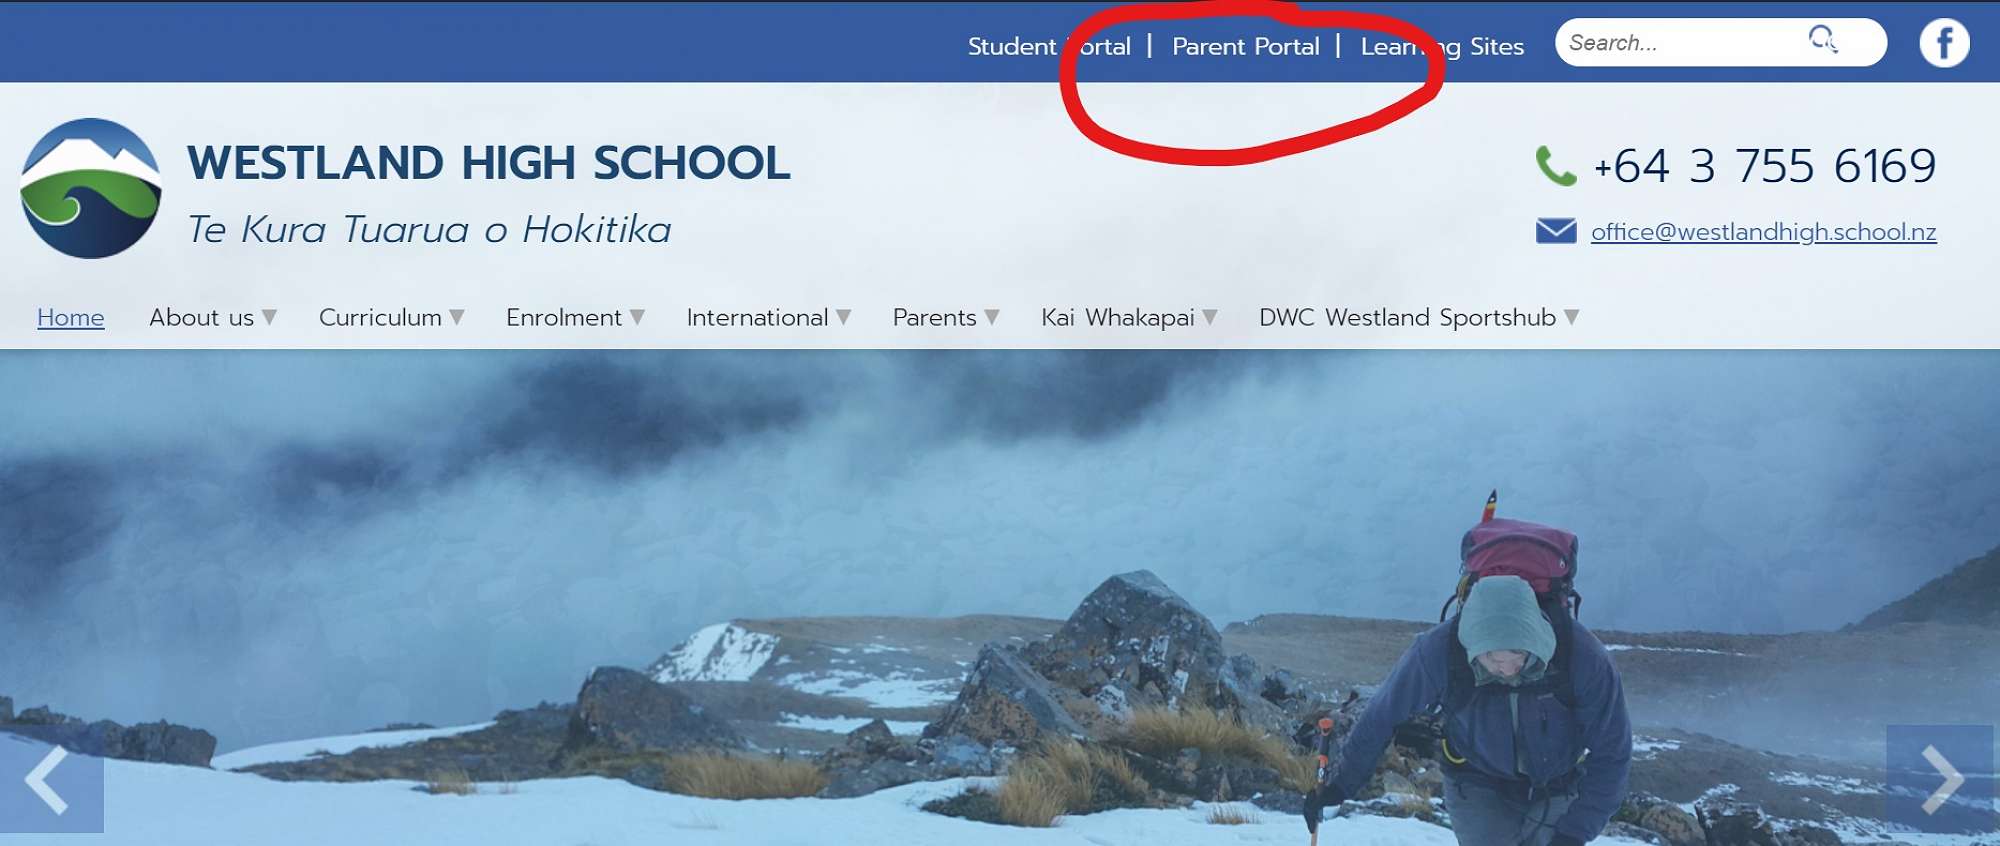Click the Westland High School logo
Viewport: 2000px width, 846px height.
pyautogui.click(x=91, y=188)
